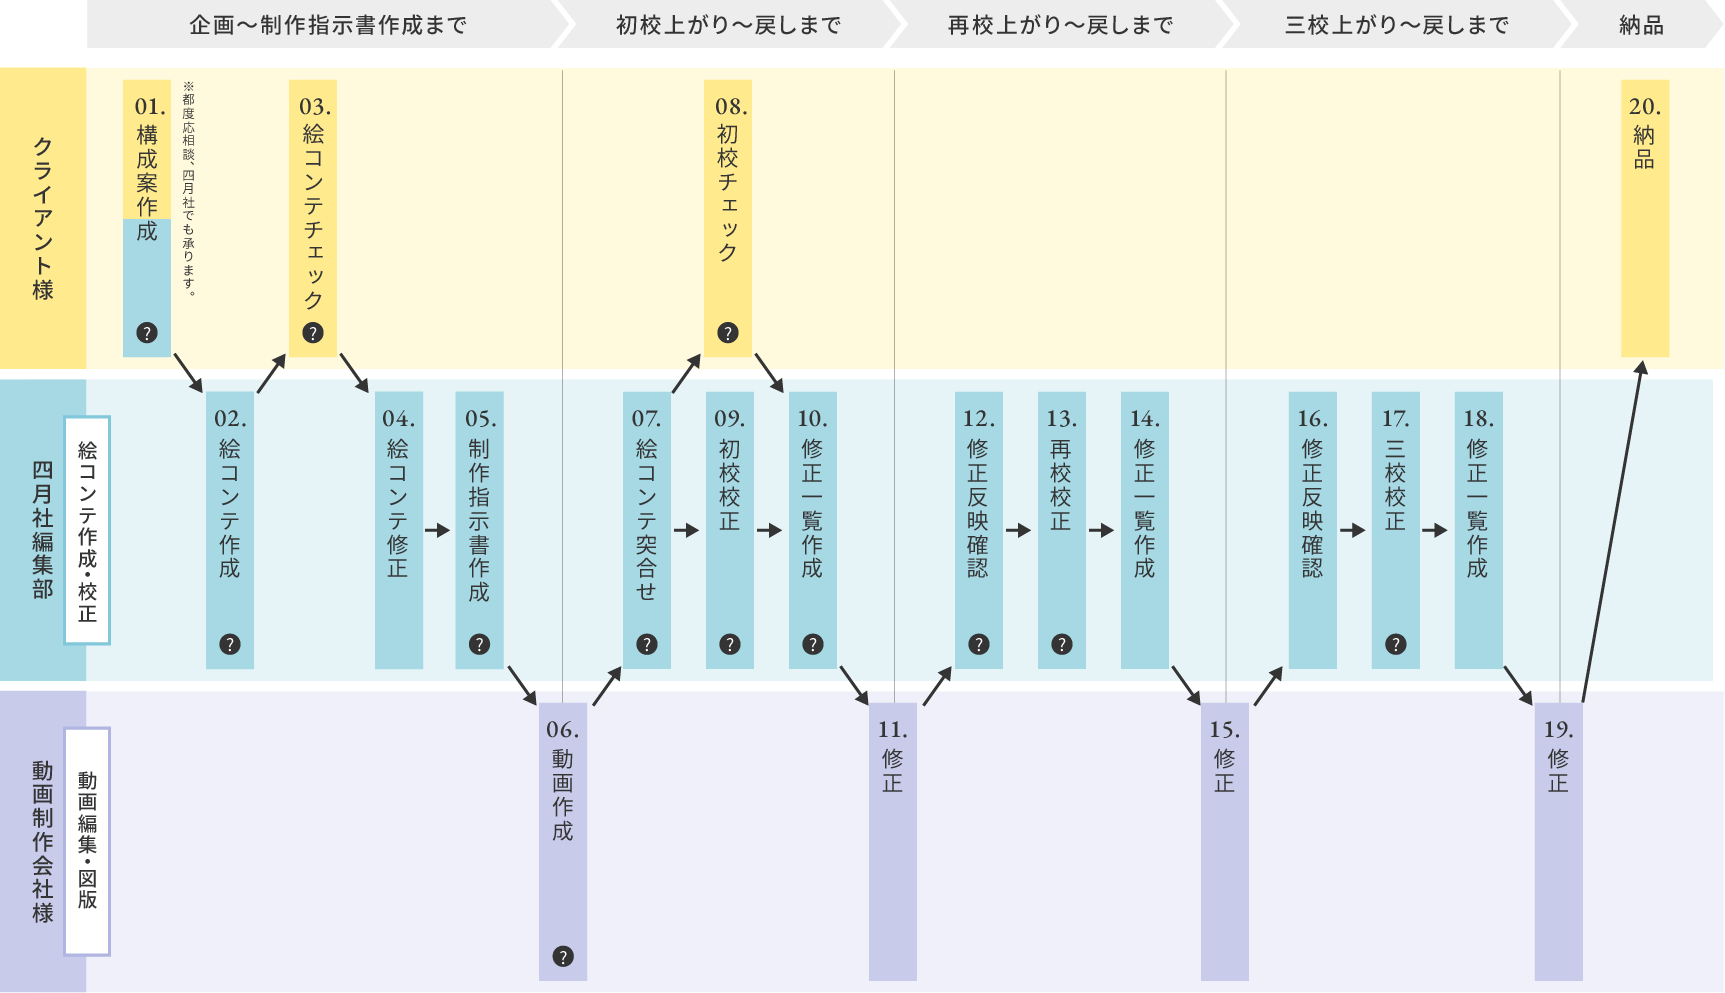Open the question mark on 03. 絵コンテチェック
The width and height of the screenshot is (1725, 993).
313,333
